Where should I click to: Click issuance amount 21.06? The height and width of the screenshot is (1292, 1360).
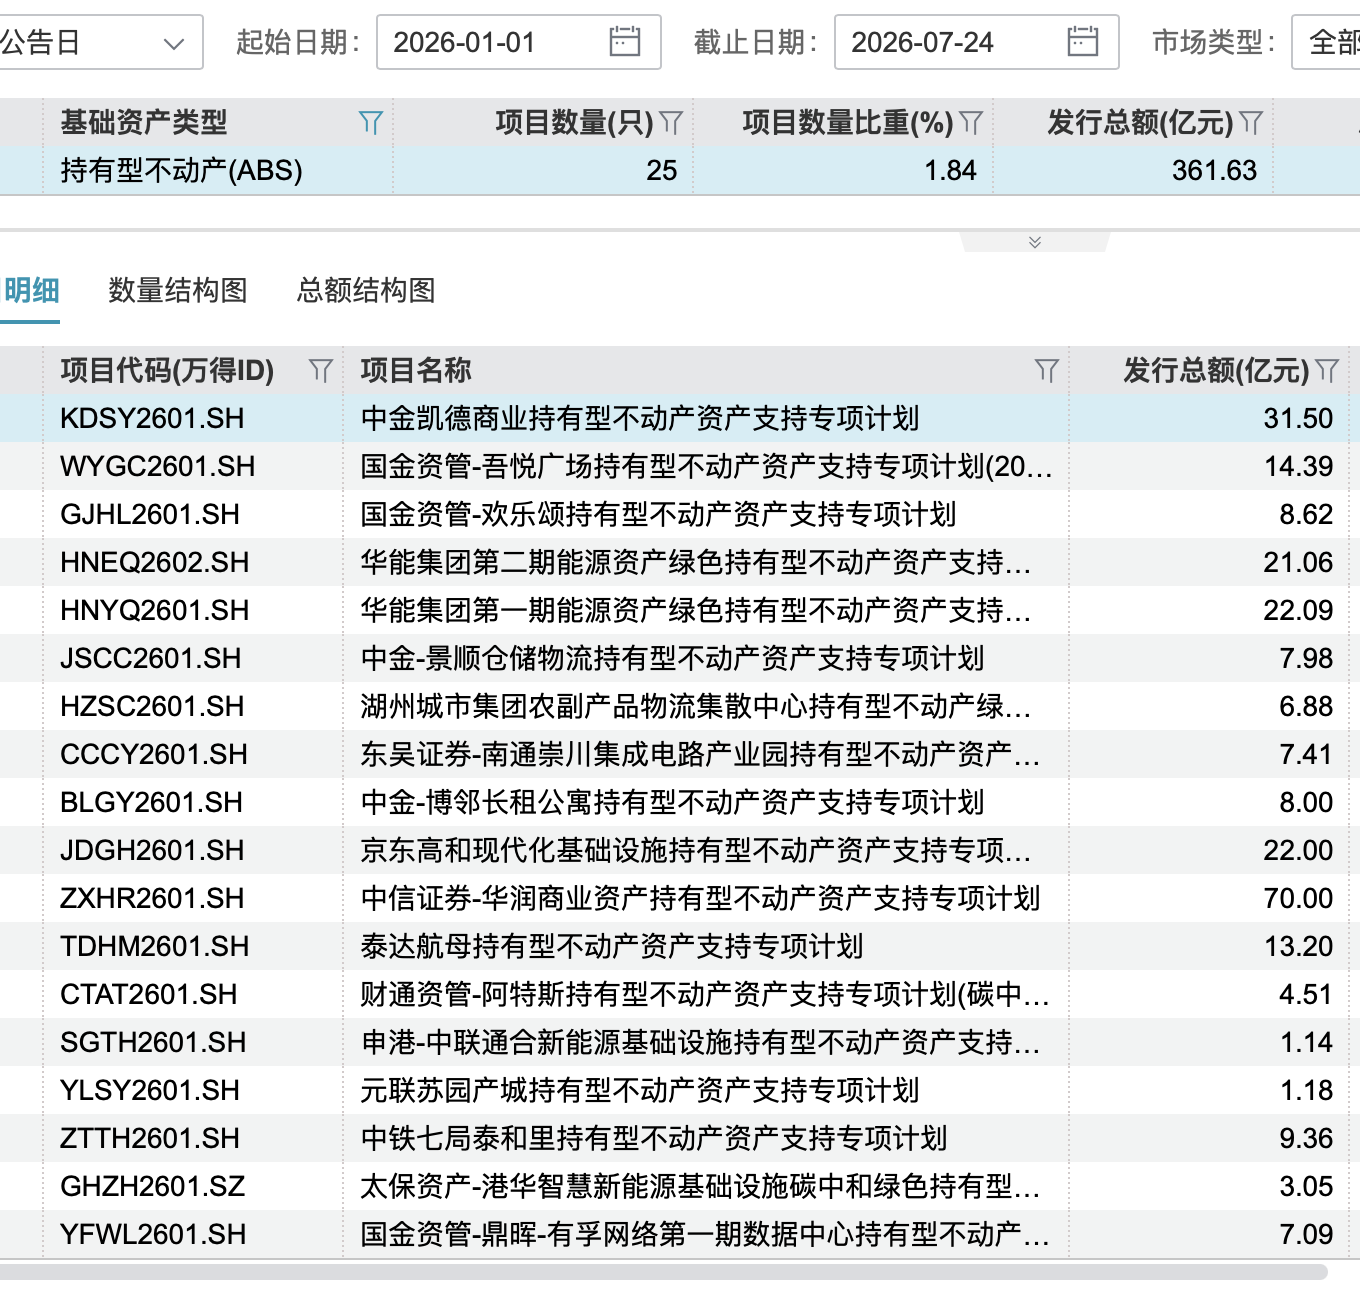[x=1298, y=563]
